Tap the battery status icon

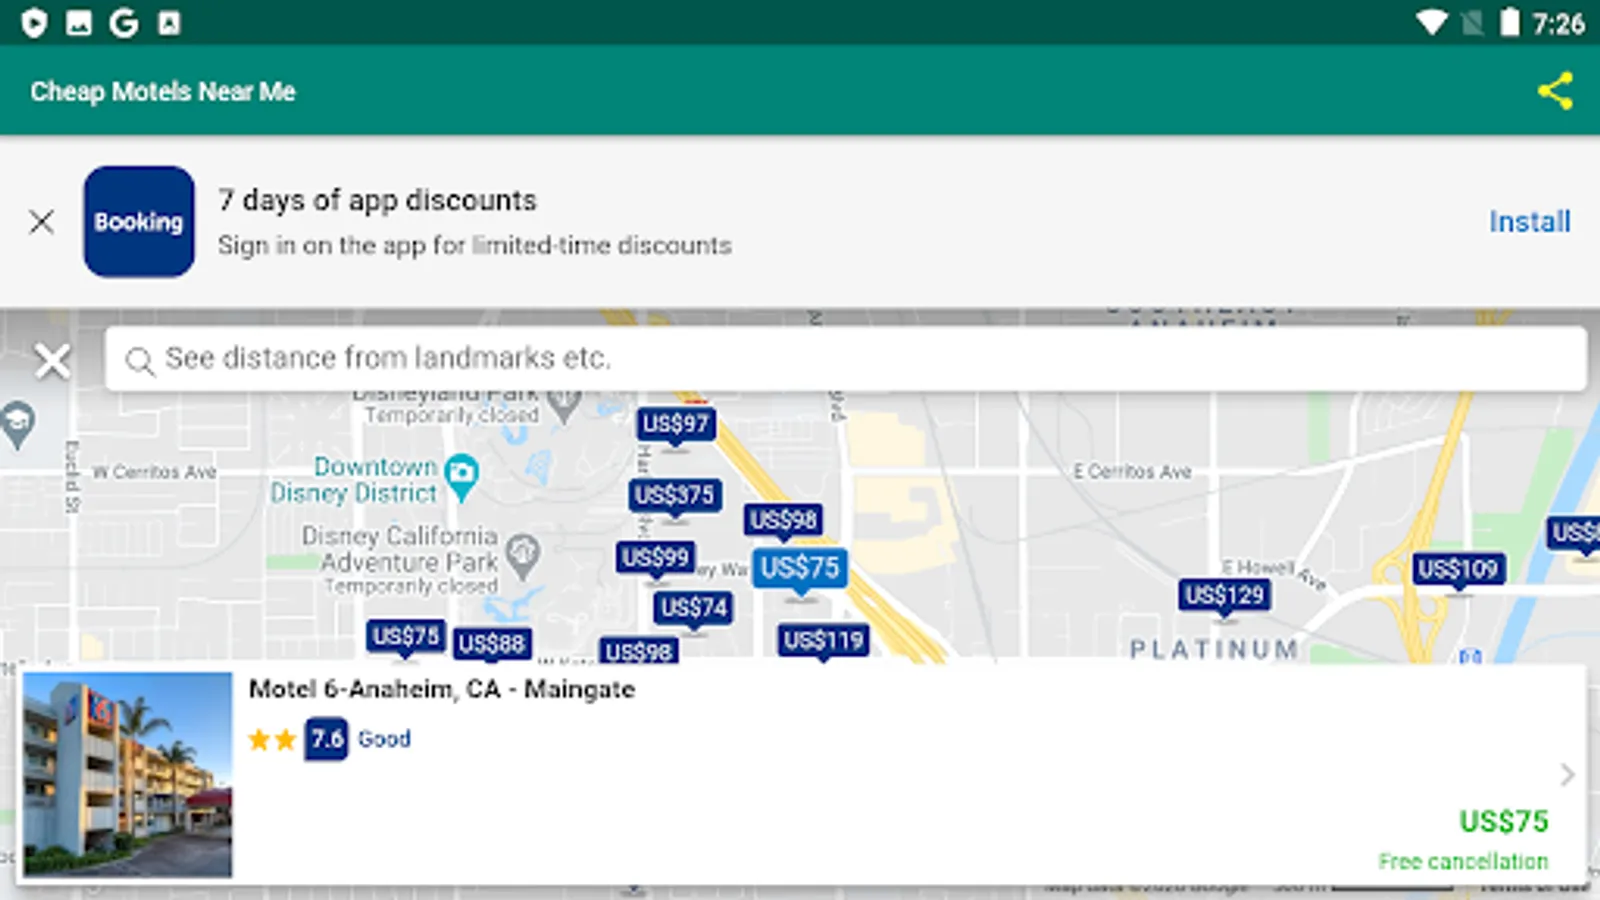pos(1510,22)
